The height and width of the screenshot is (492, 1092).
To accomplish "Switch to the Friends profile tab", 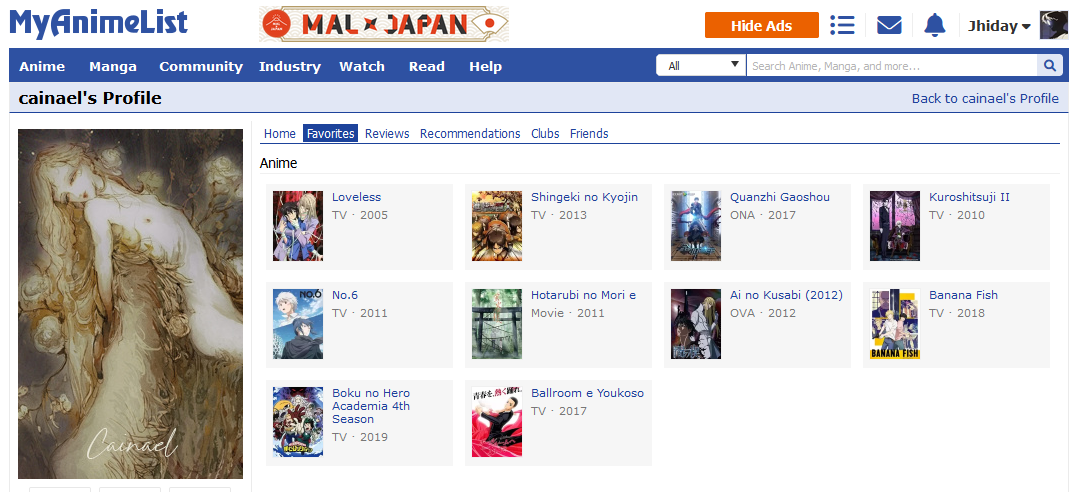I will pos(588,133).
